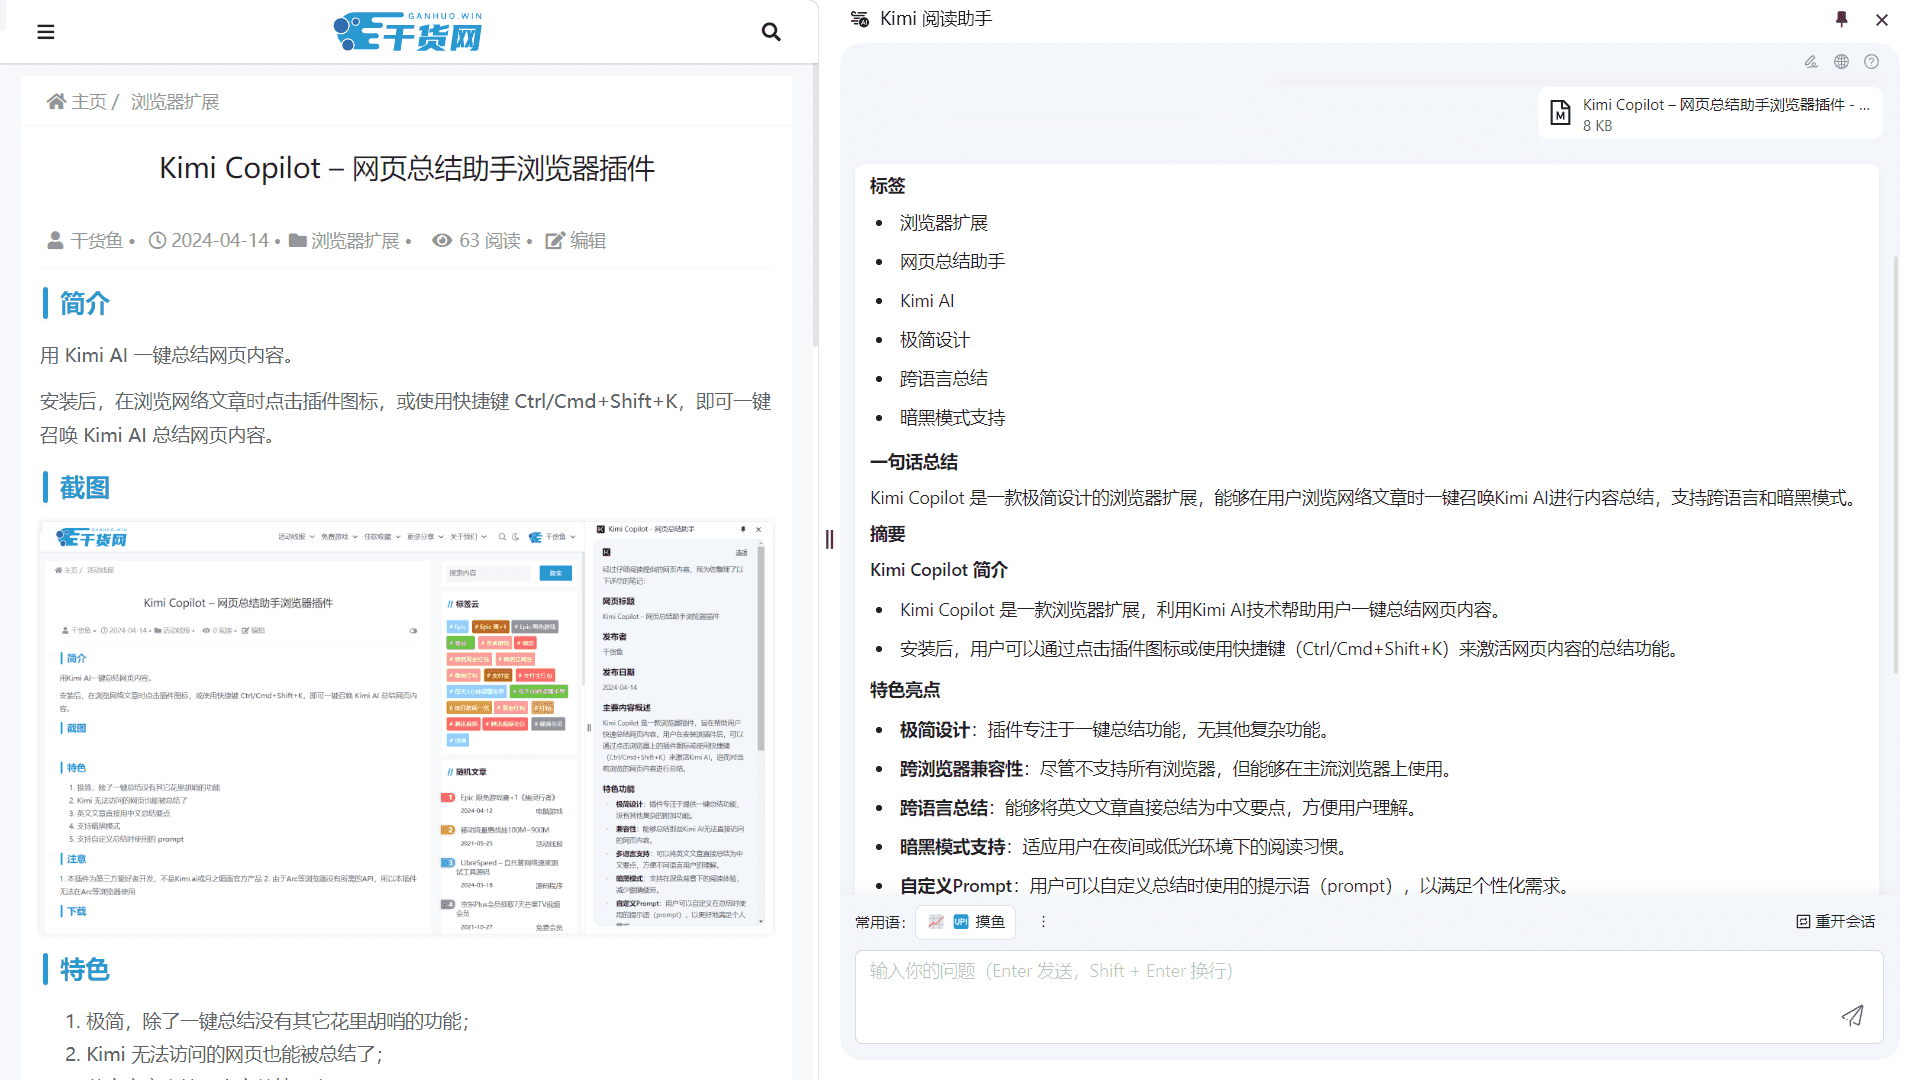
Task: Click the globe language icon
Action: point(1841,62)
